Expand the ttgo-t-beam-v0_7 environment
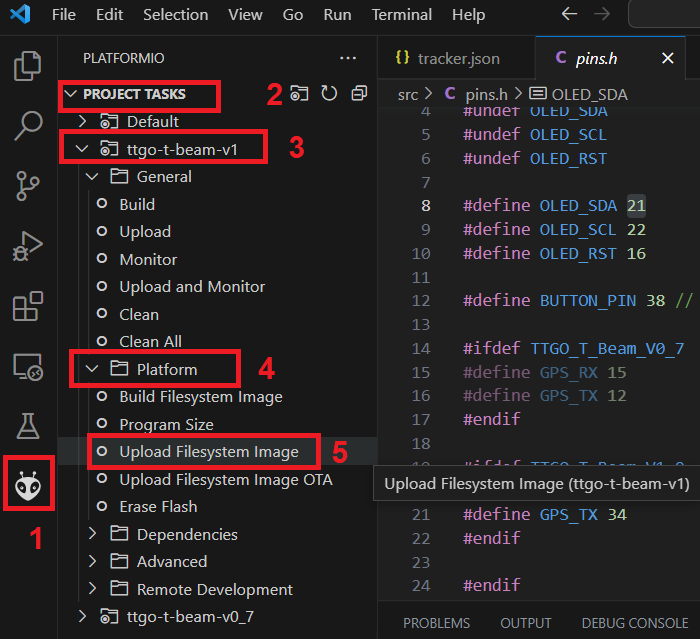This screenshot has width=700, height=639. click(190, 616)
